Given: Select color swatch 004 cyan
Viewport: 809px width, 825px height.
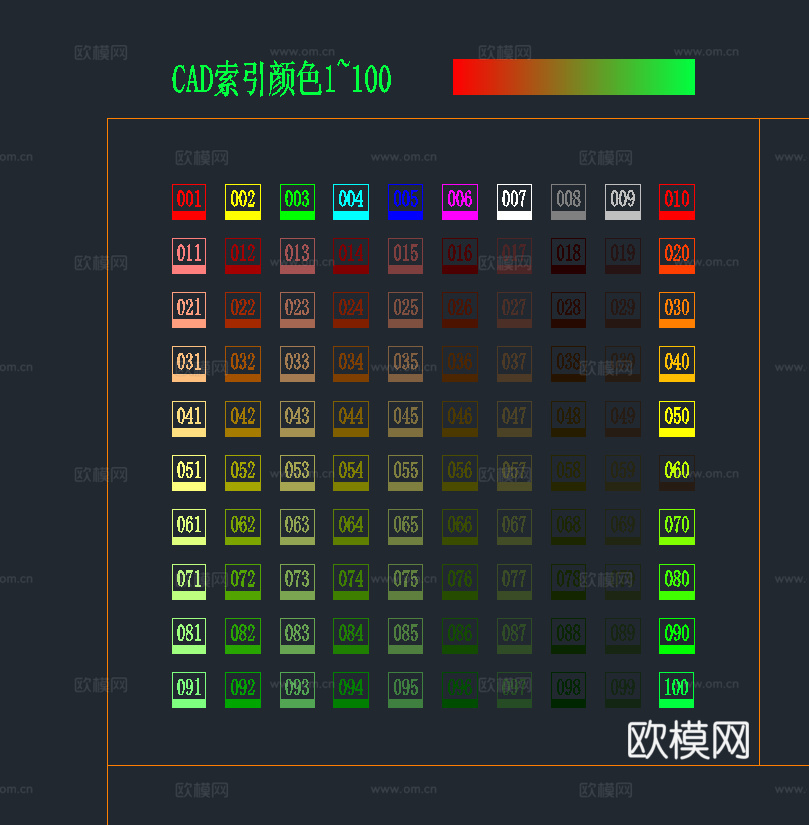Looking at the screenshot, I should coord(351,201).
